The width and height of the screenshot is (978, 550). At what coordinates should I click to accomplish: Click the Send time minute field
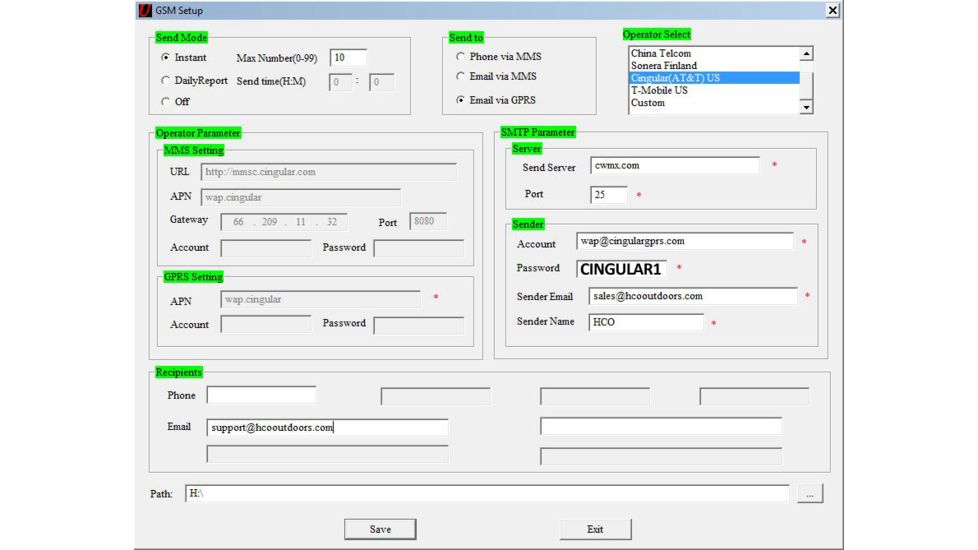(x=381, y=82)
